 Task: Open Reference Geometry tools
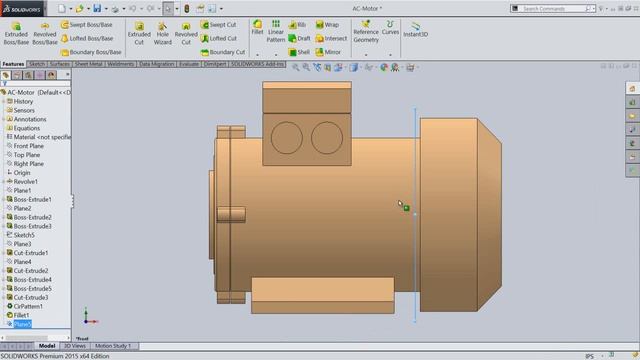click(366, 31)
